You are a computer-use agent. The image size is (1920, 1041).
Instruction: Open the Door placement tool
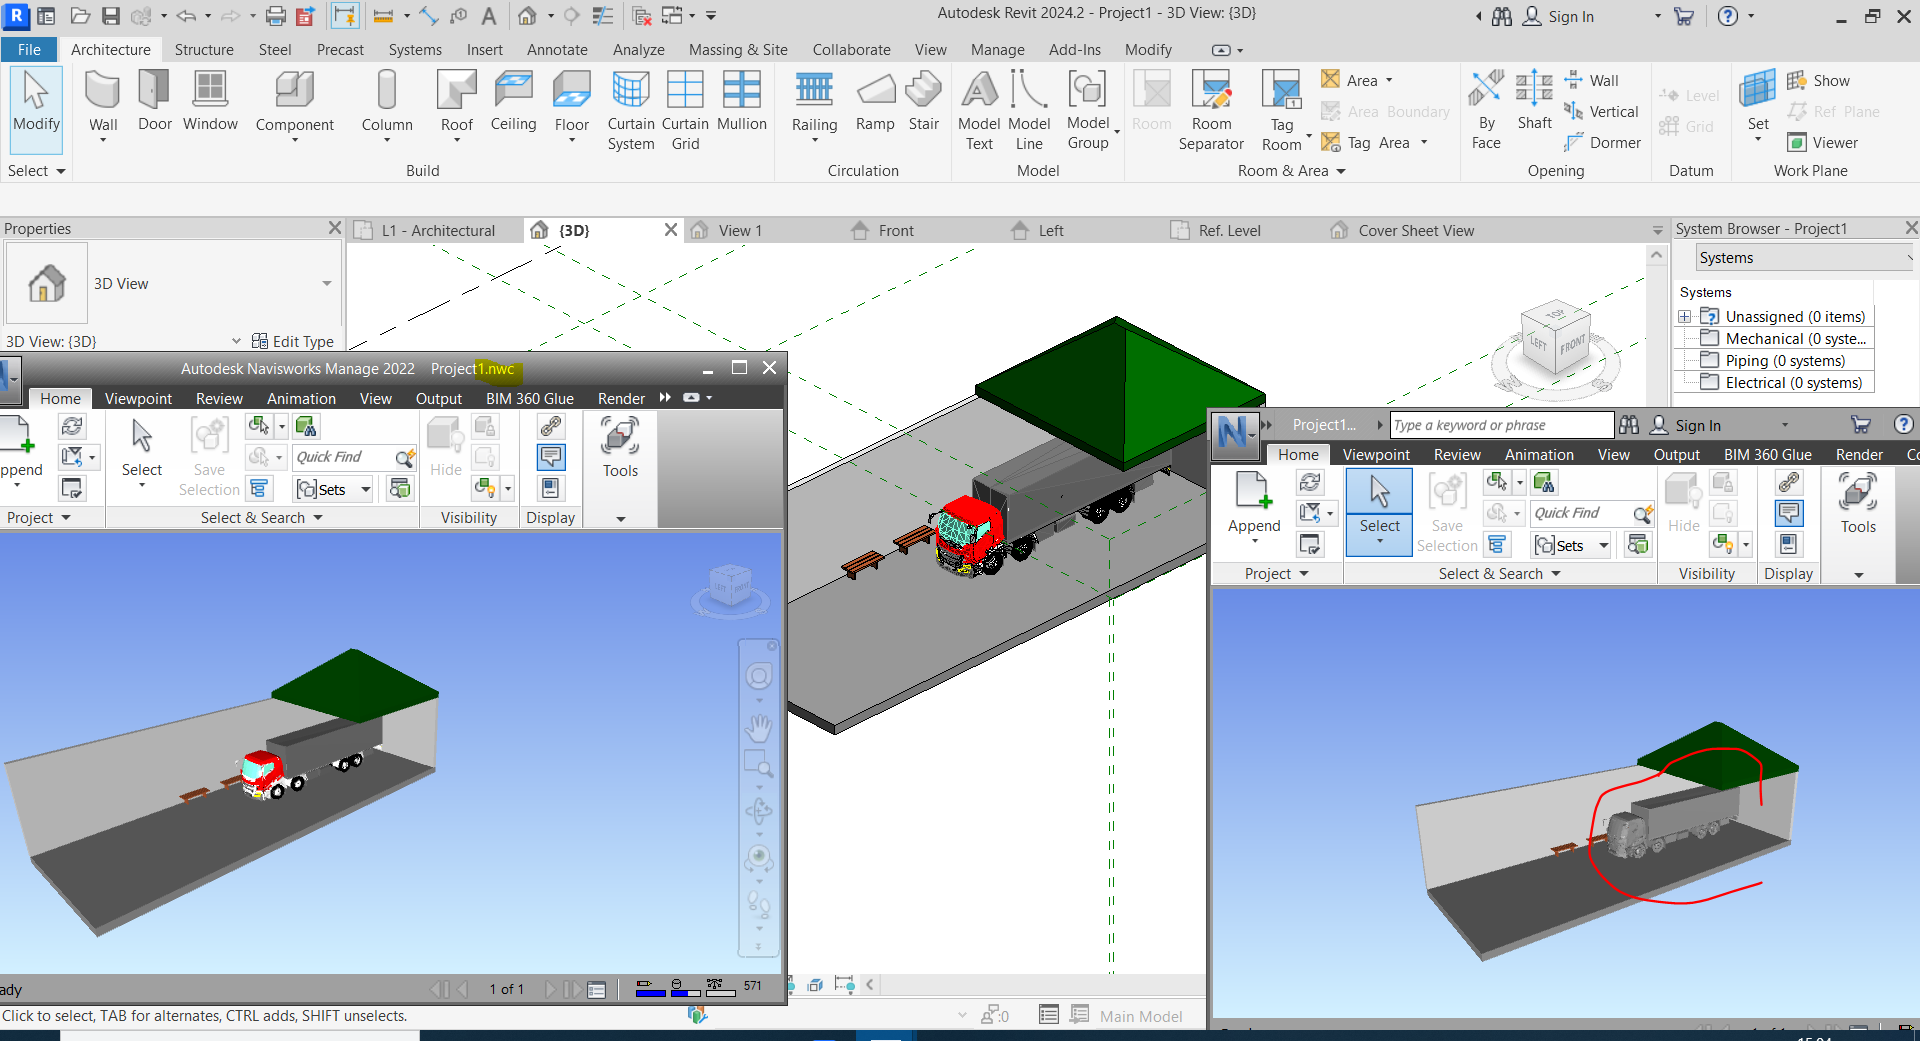(153, 100)
